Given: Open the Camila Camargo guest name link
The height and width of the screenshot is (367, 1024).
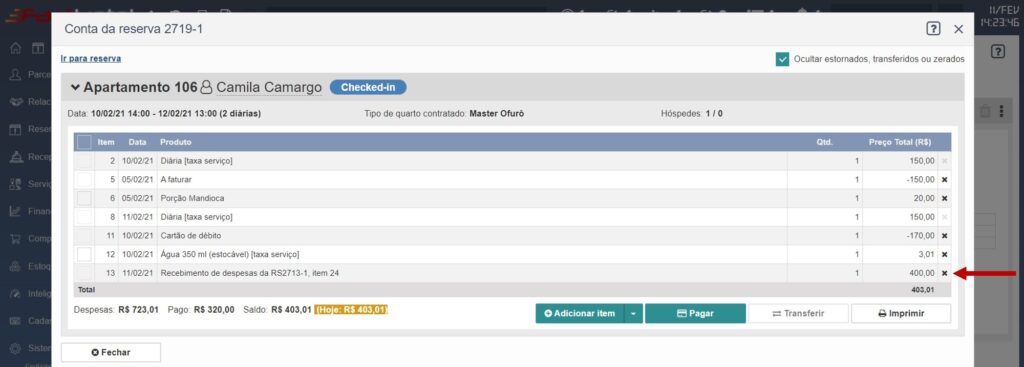Looking at the screenshot, I should 269,87.
